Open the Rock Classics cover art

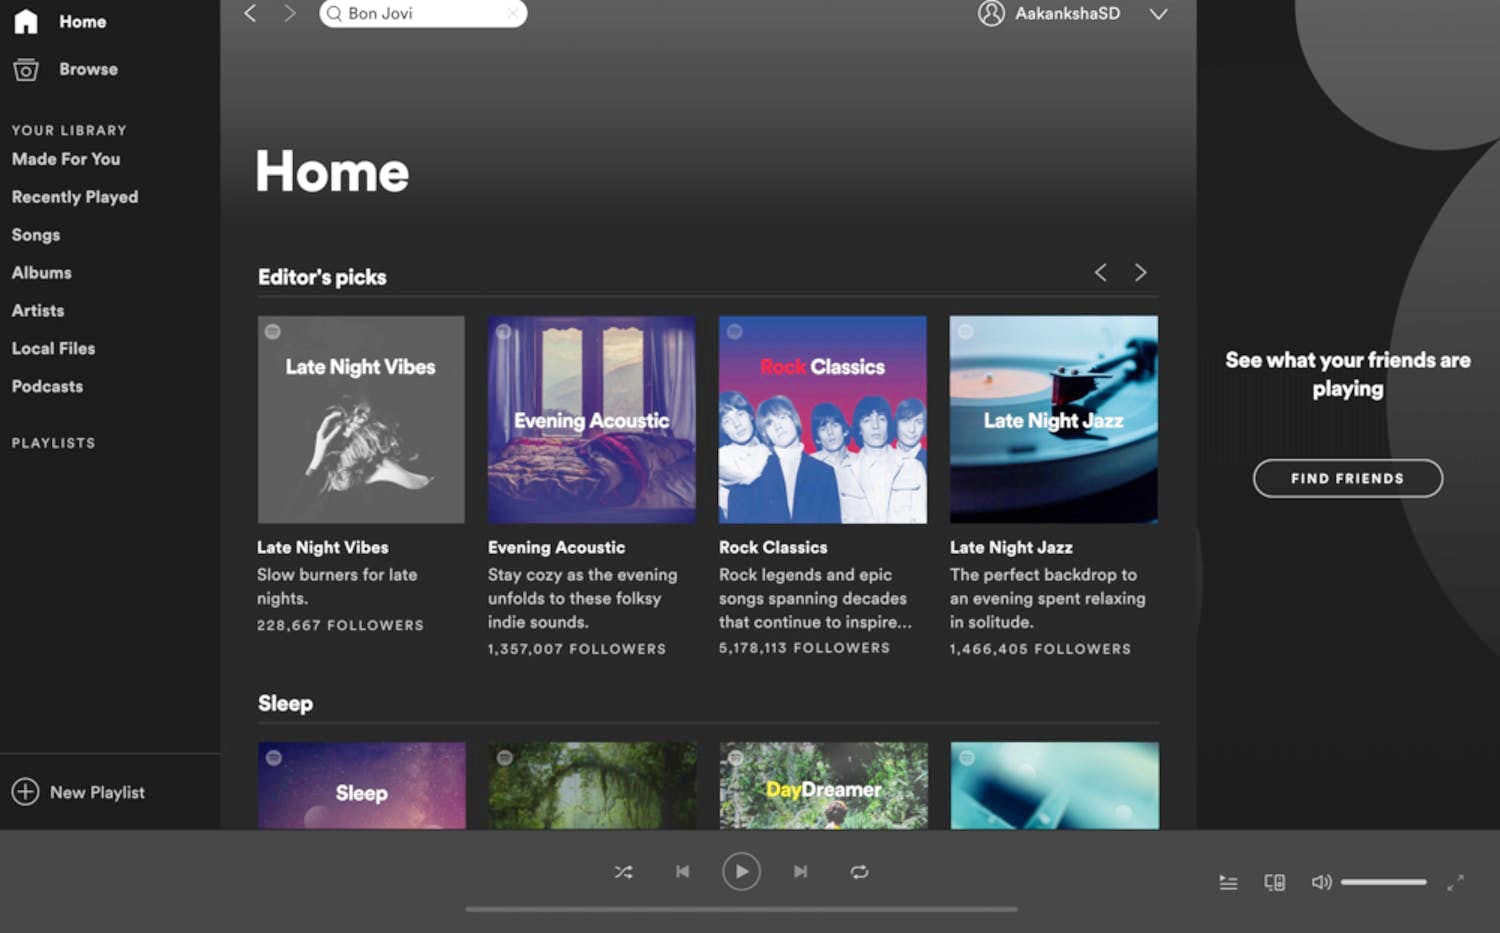[x=823, y=420]
